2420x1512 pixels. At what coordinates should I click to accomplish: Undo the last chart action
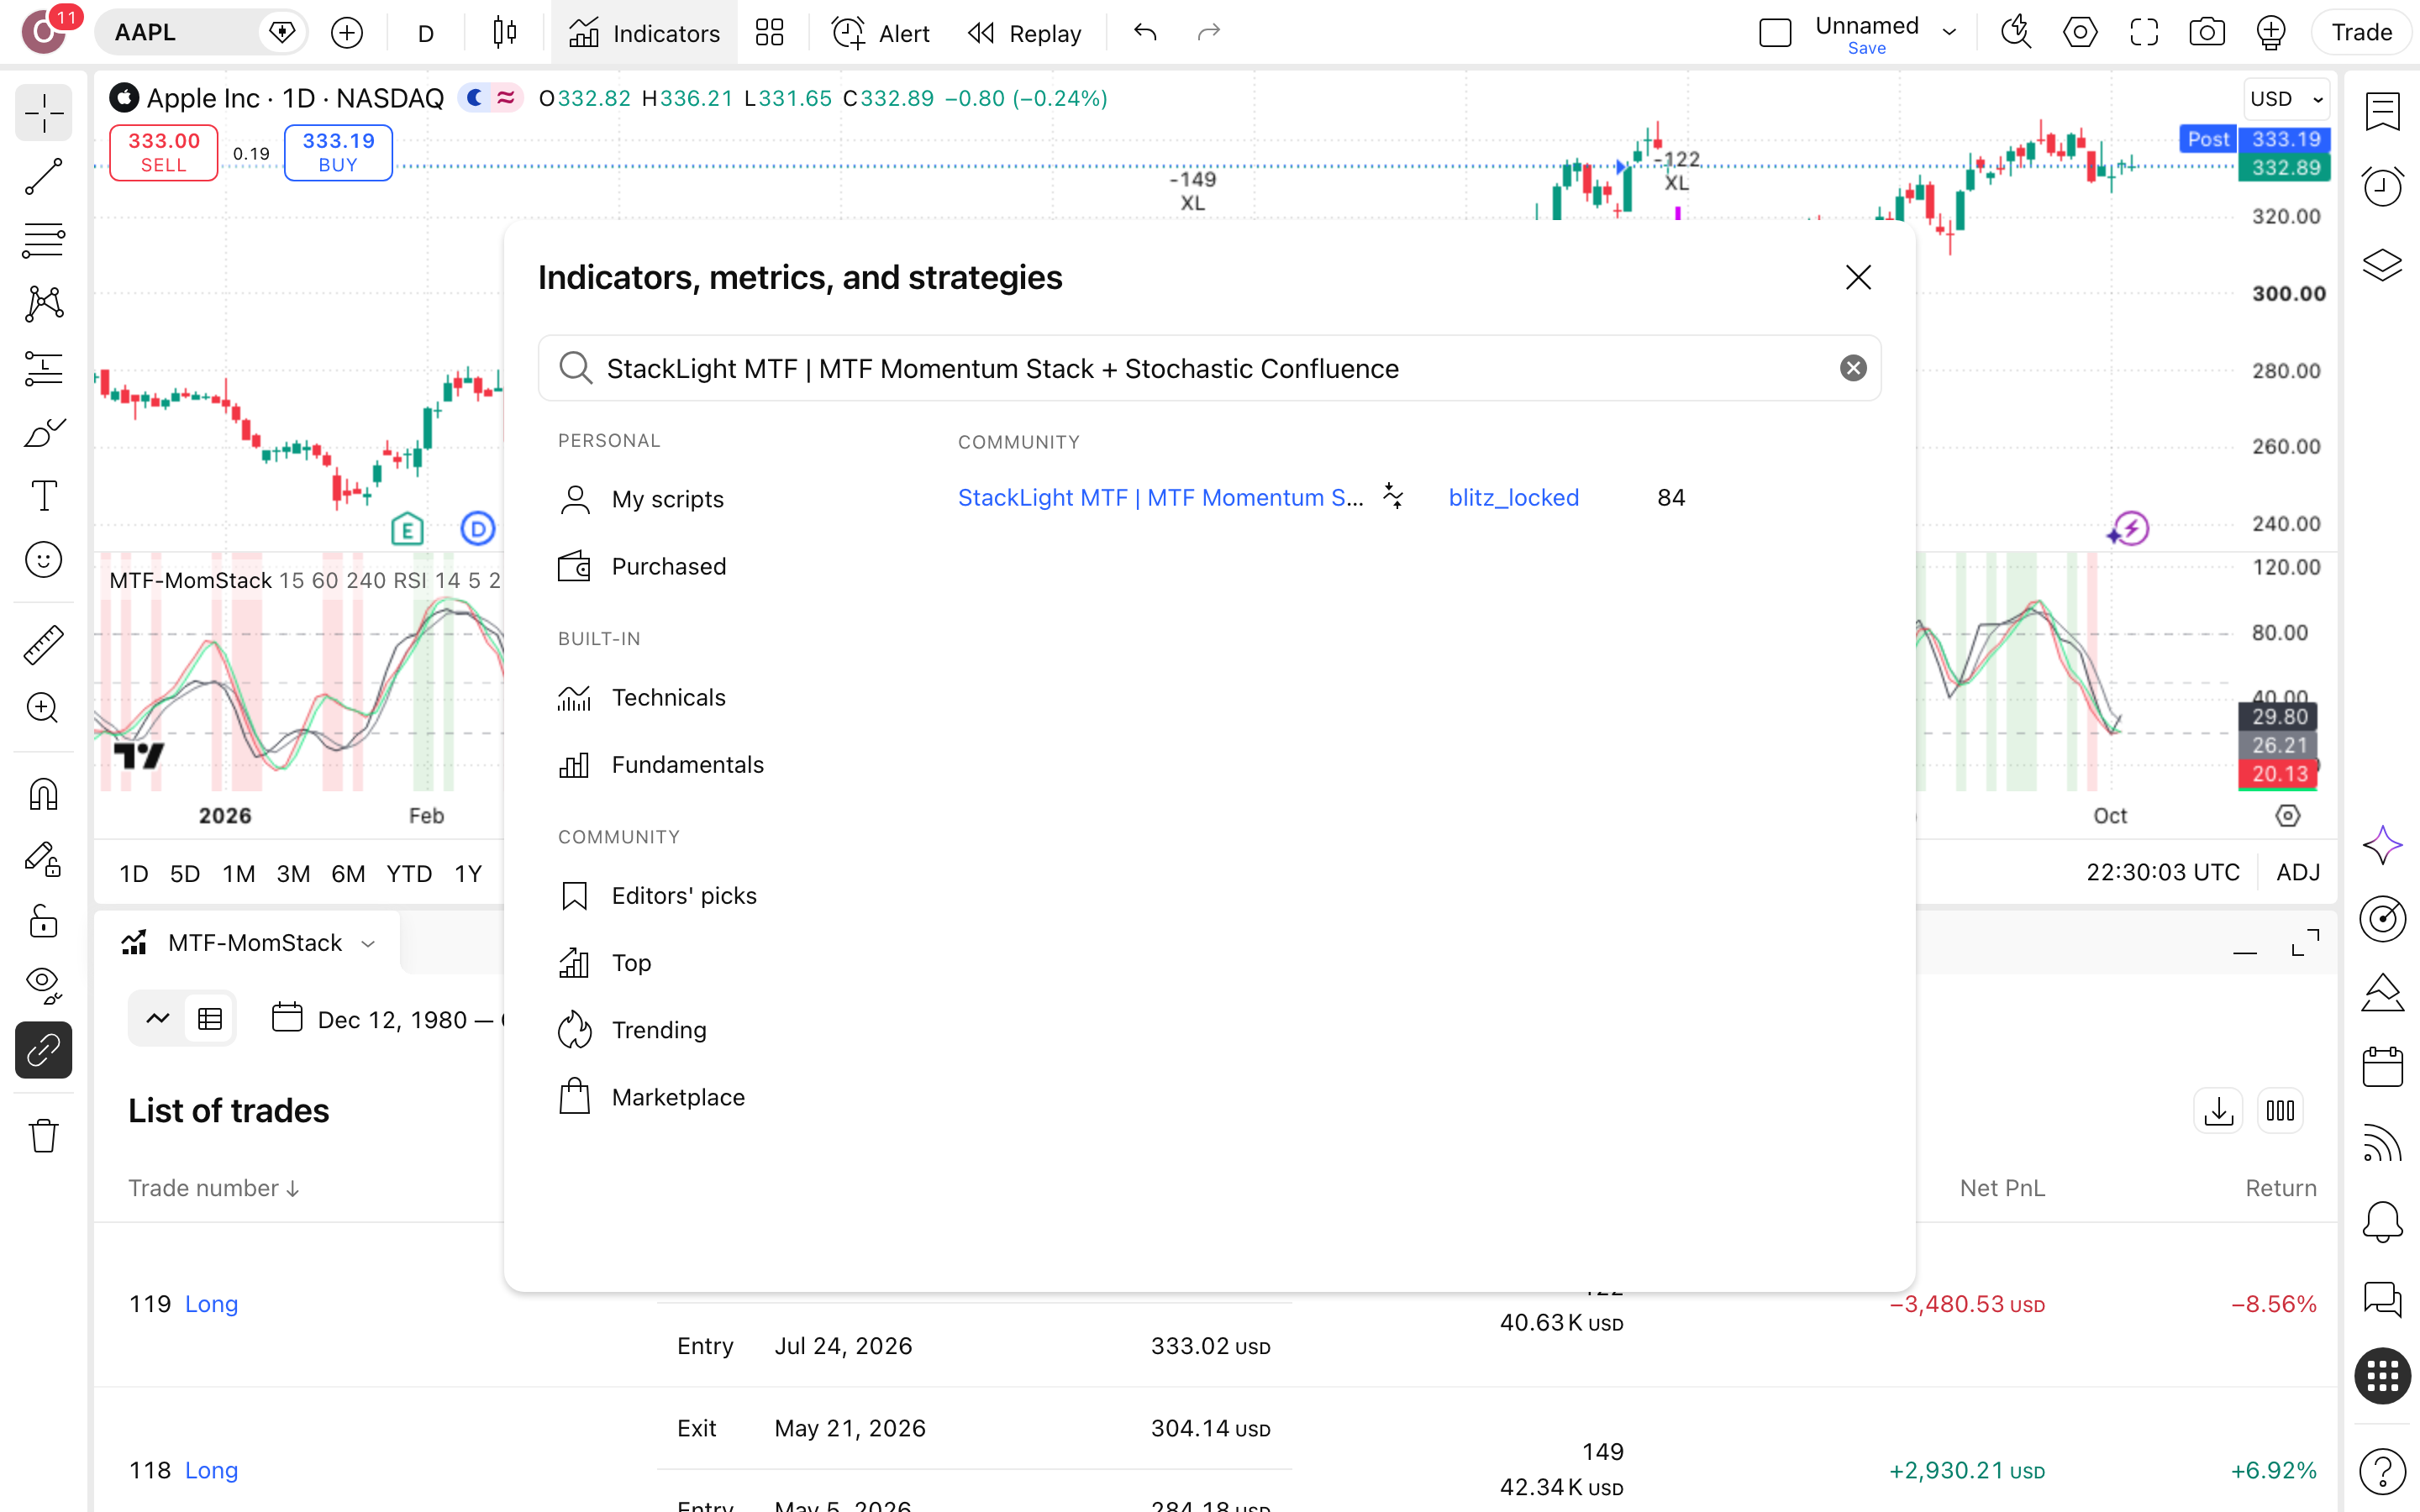pyautogui.click(x=1145, y=33)
